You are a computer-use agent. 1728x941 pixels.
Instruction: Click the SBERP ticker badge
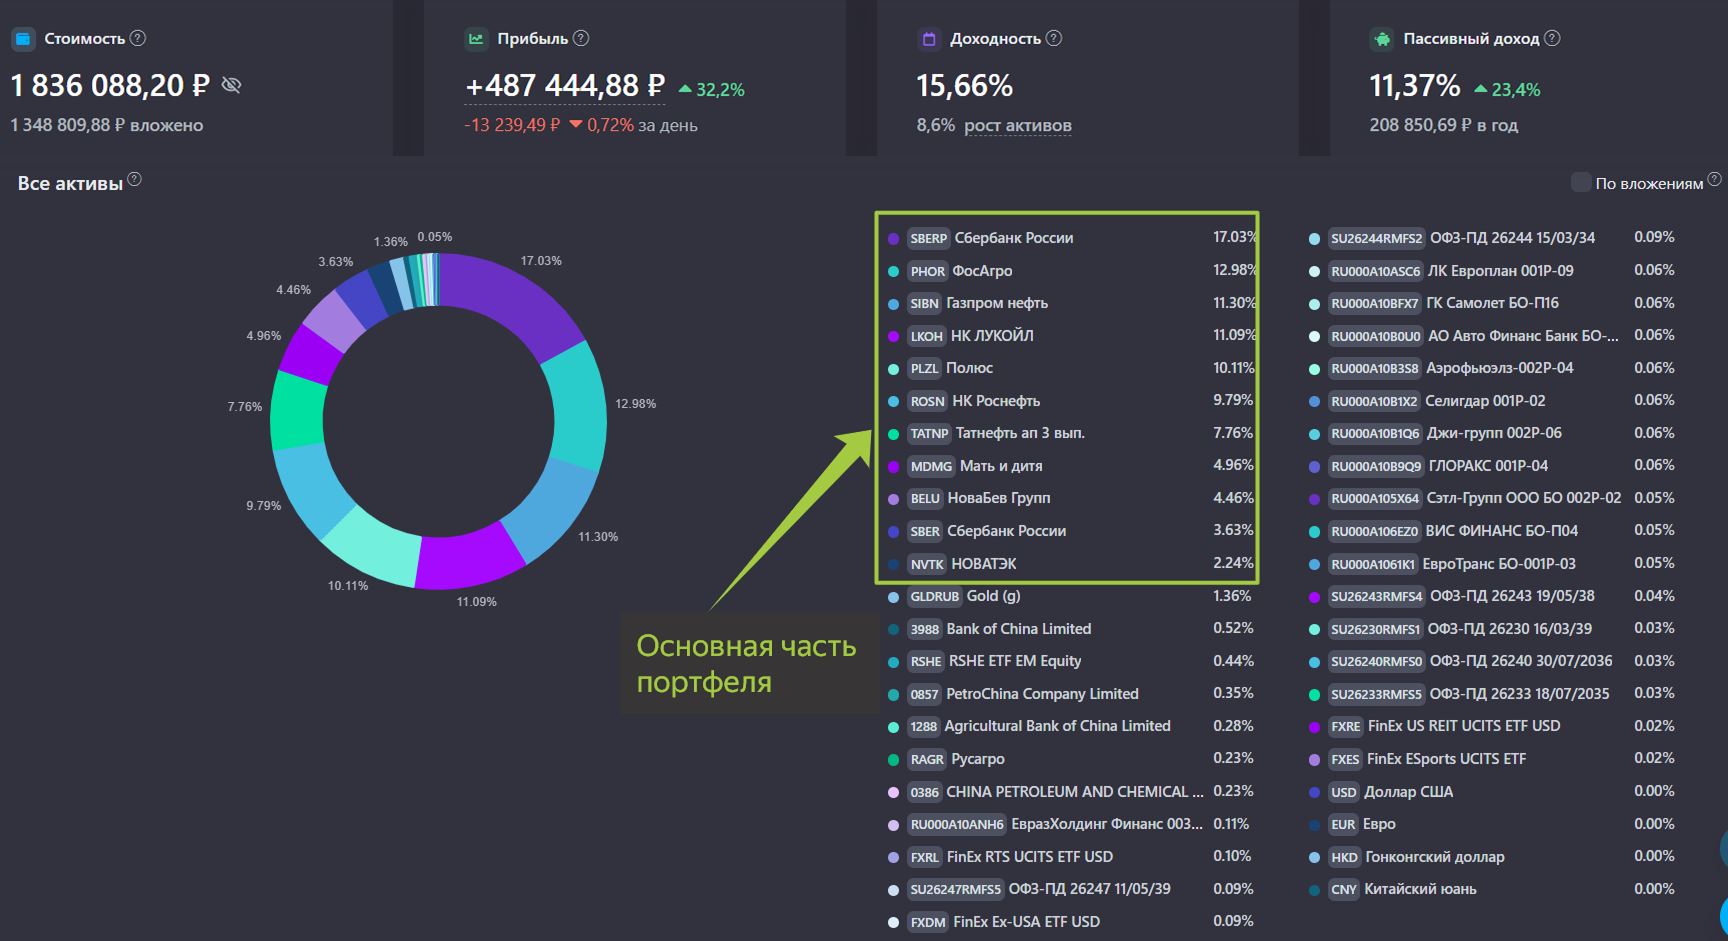(928, 238)
